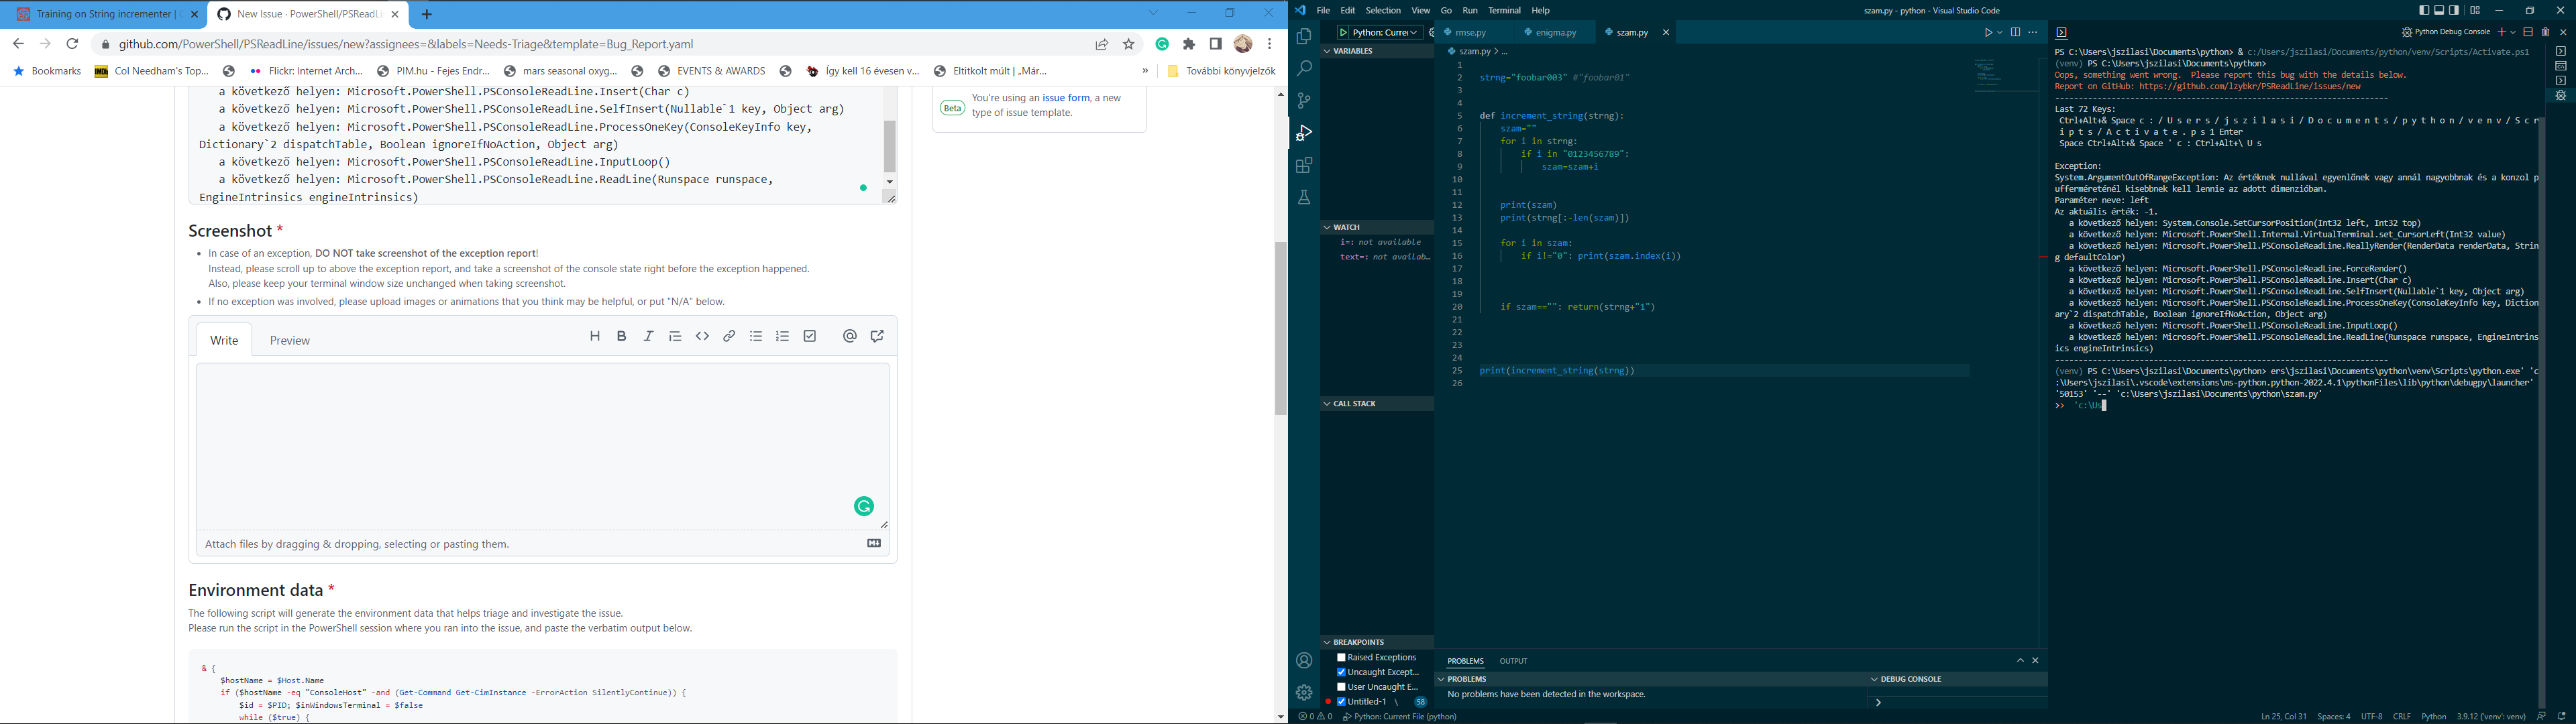Focus the Screenshot comment text area
Image resolution: width=2576 pixels, height=724 pixels.
pyautogui.click(x=543, y=446)
